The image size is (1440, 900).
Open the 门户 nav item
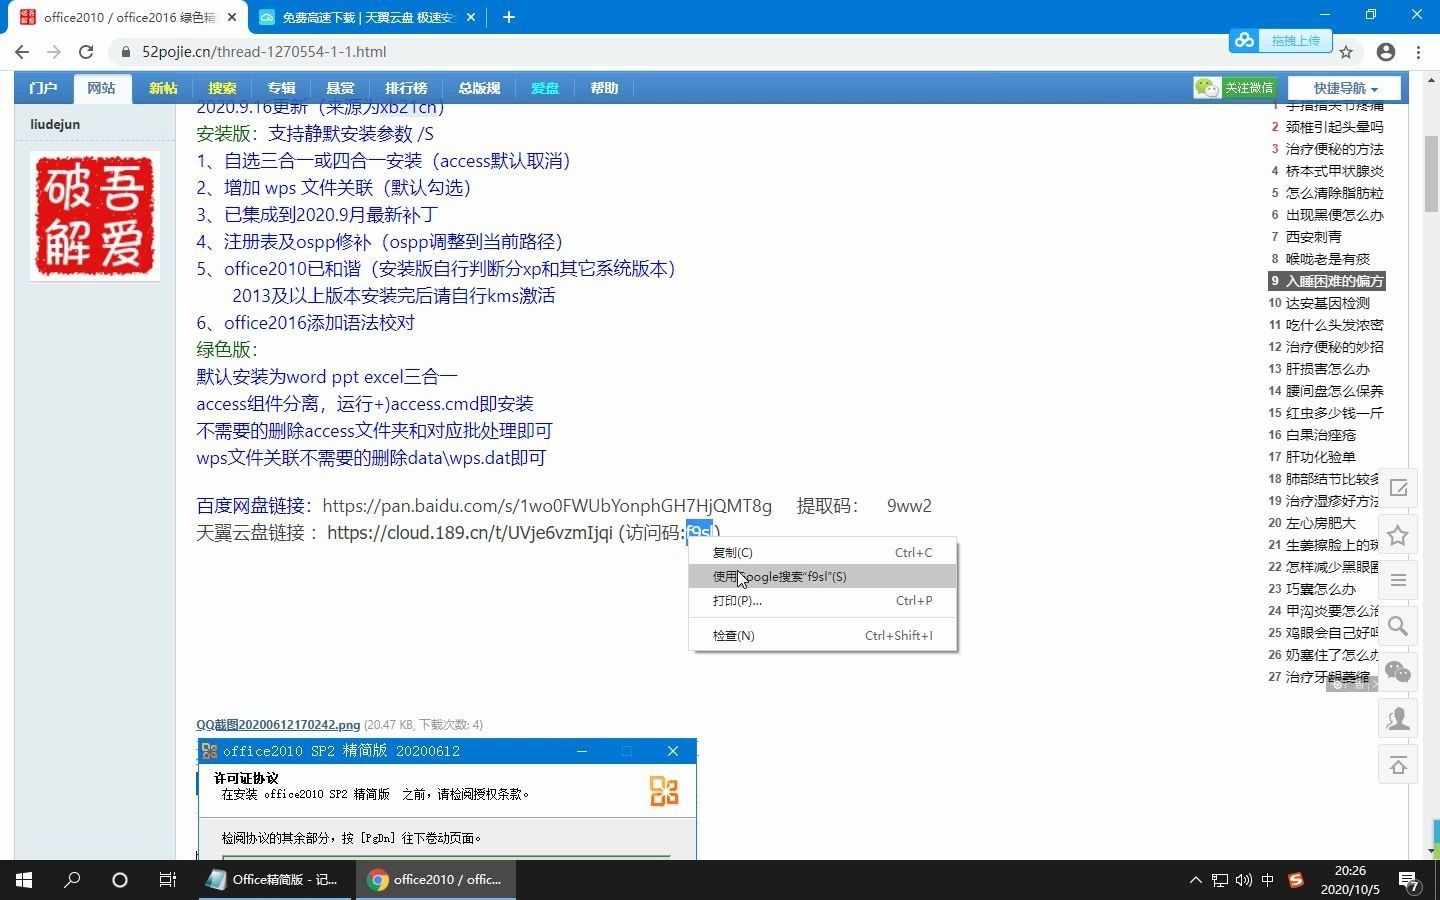click(x=43, y=88)
